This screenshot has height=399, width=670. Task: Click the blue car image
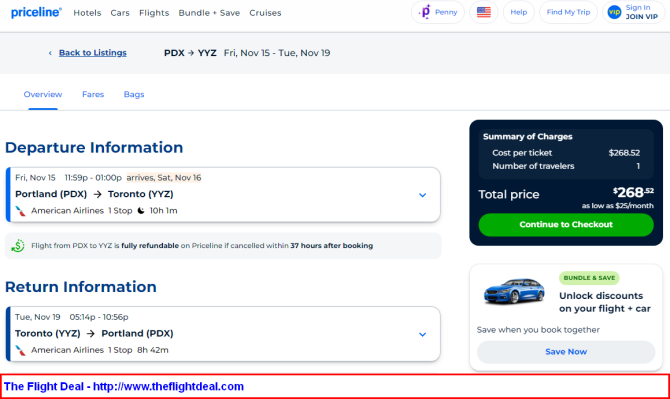(514, 291)
